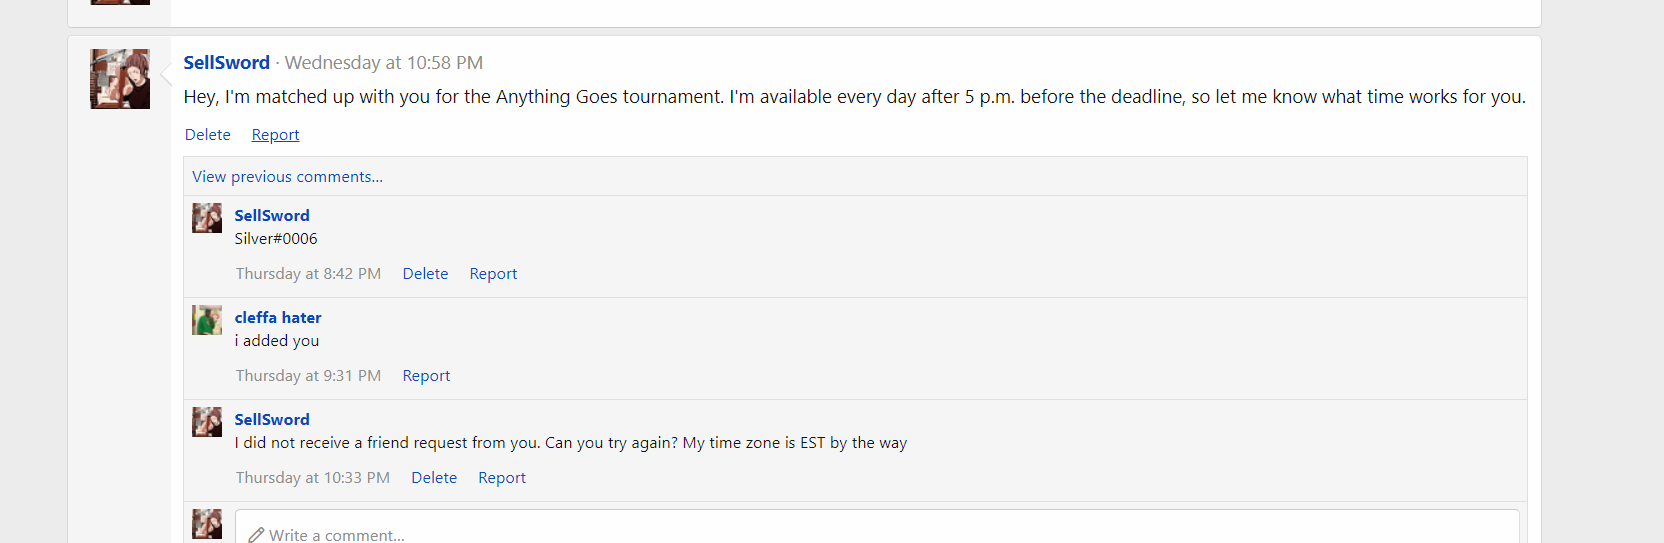Click SellSword username above Silver#0006 comment
This screenshot has width=1664, height=543.
tap(272, 216)
